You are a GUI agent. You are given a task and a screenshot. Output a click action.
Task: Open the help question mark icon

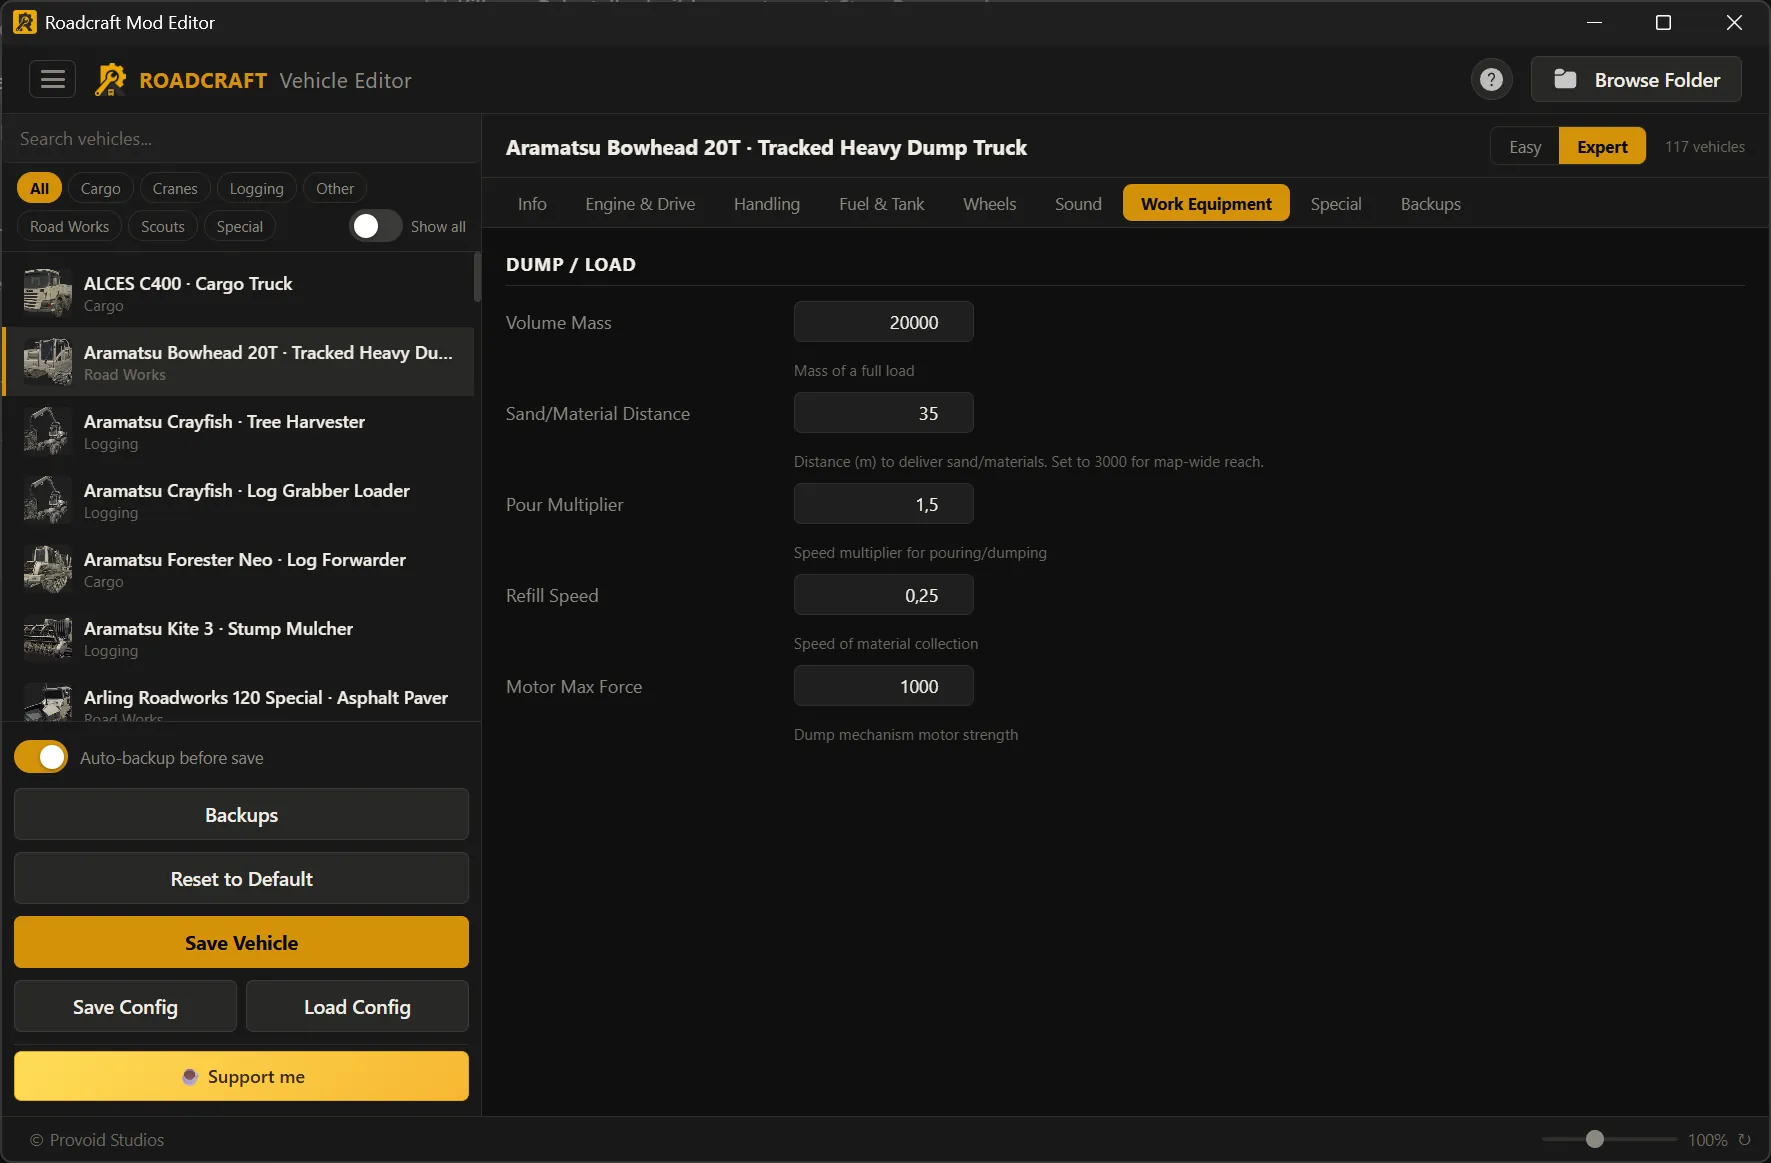[x=1491, y=79]
